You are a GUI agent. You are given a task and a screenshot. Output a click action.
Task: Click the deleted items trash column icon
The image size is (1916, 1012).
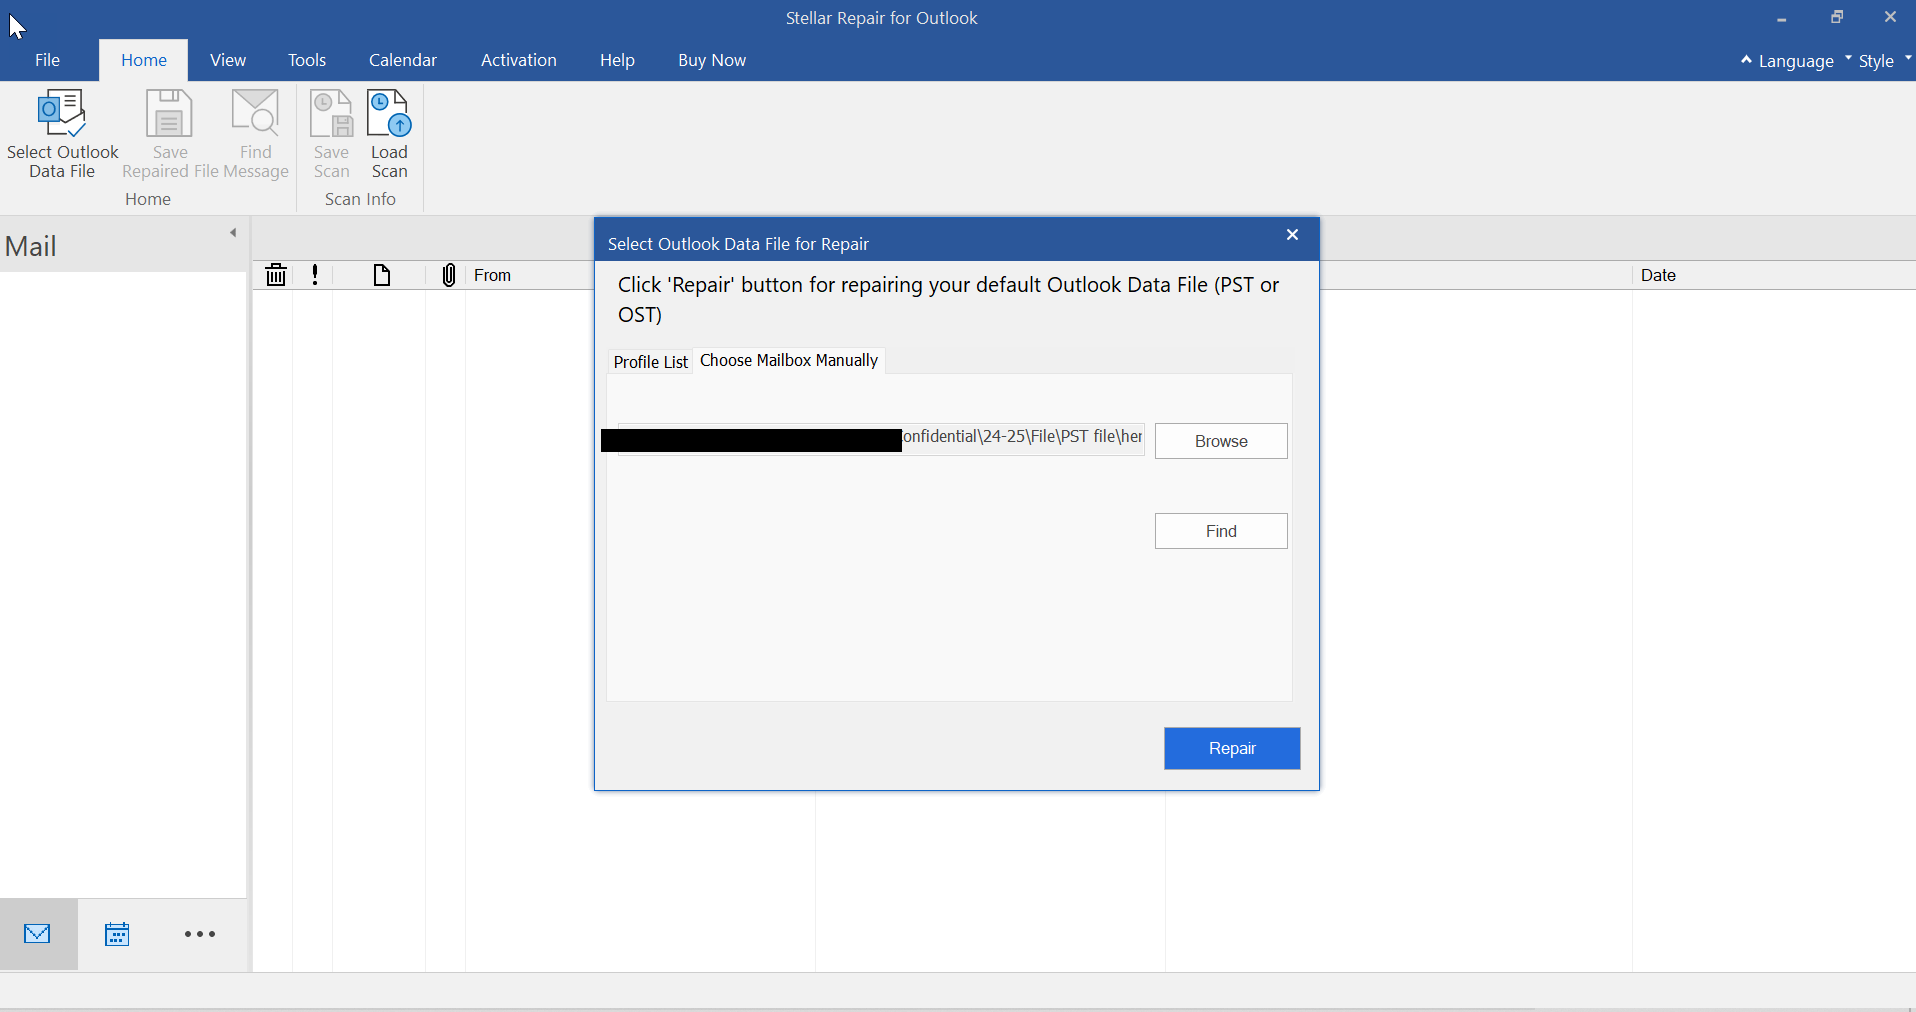tap(276, 275)
